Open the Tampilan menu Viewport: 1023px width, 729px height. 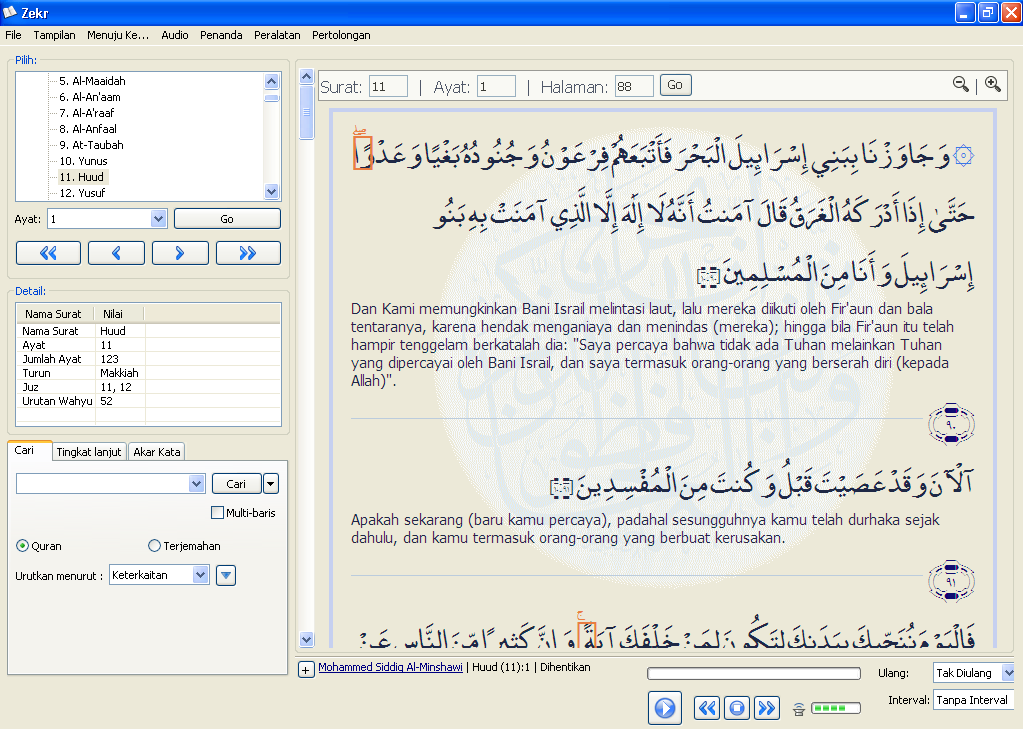pyautogui.click(x=54, y=35)
